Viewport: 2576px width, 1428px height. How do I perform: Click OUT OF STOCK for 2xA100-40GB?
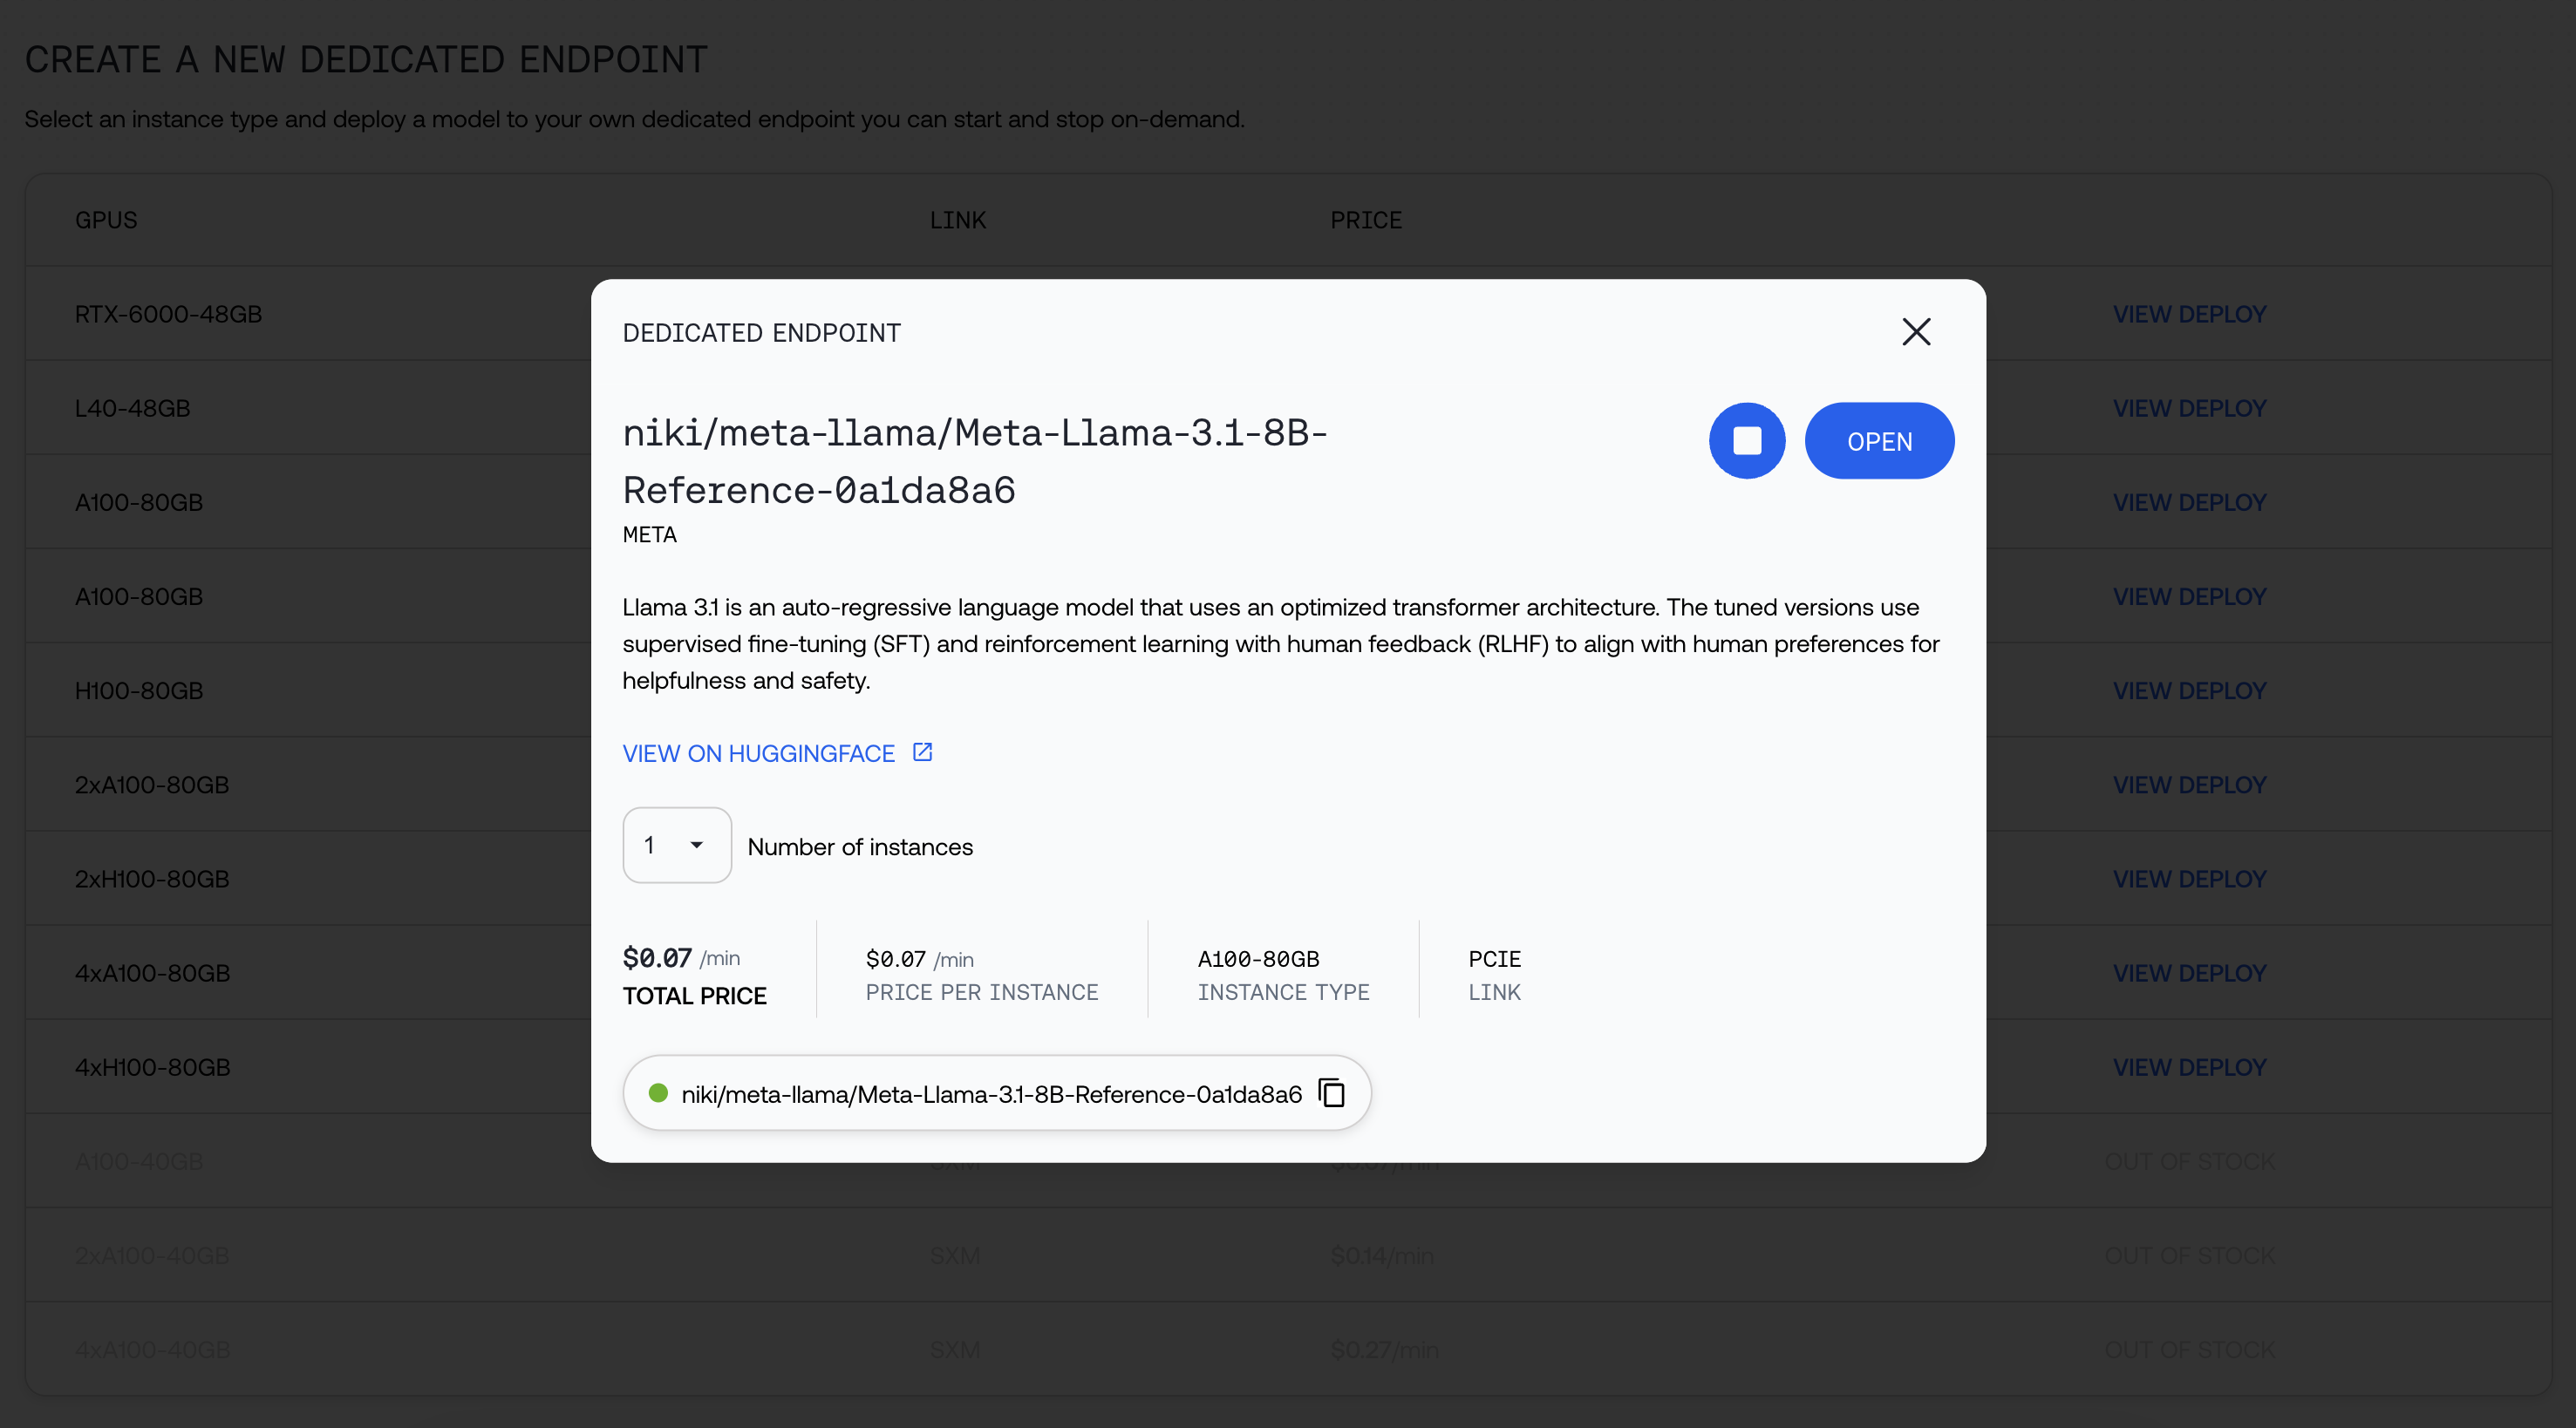(x=2189, y=1256)
